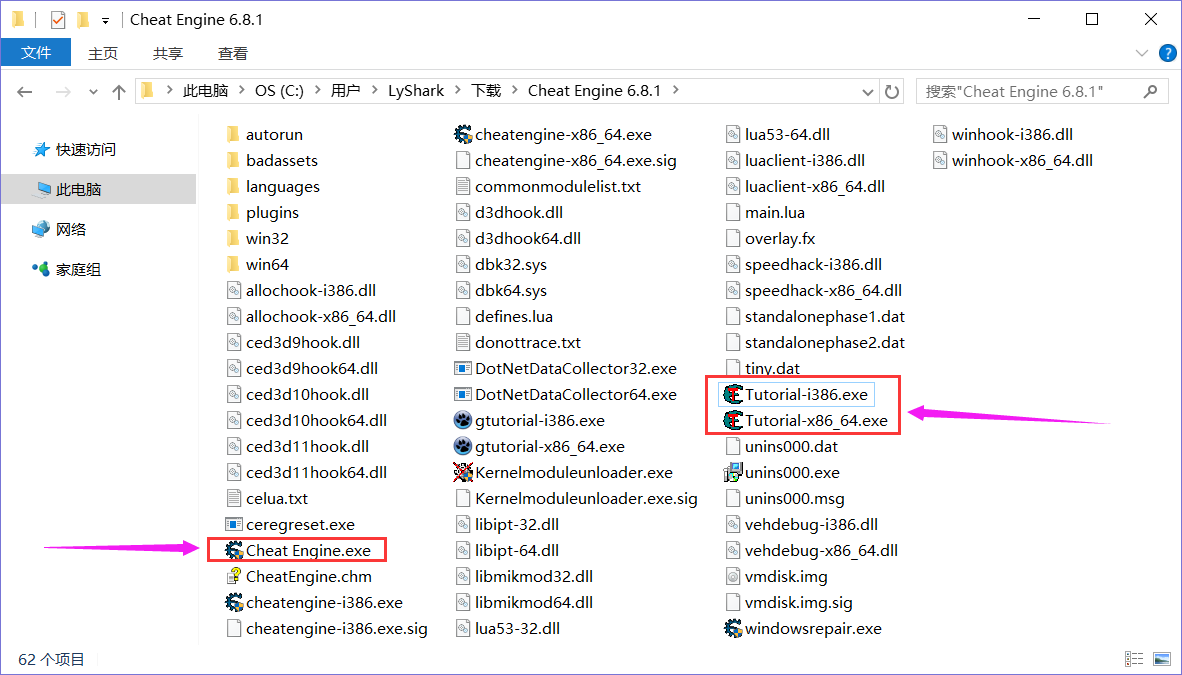Select the plugins folder icon
This screenshot has height=675, width=1182.
(x=233, y=213)
